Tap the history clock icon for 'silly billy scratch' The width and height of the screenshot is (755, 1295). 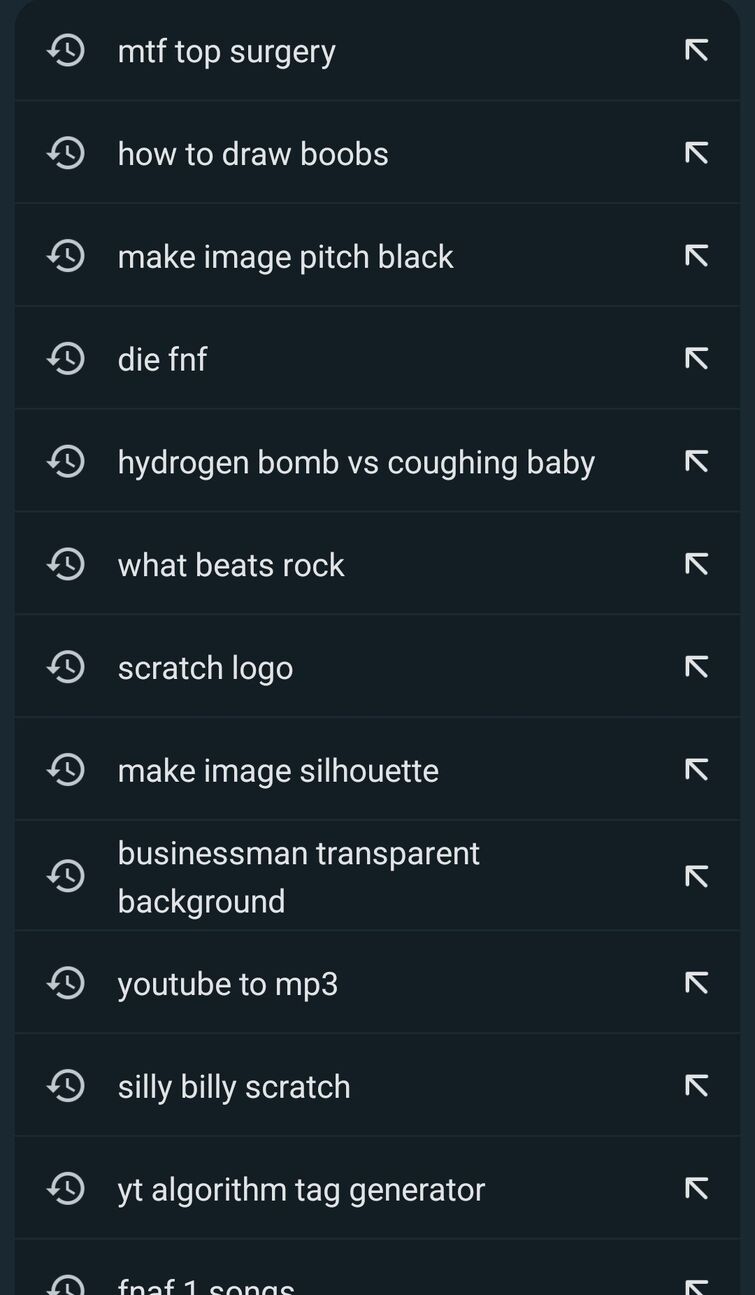point(66,1085)
